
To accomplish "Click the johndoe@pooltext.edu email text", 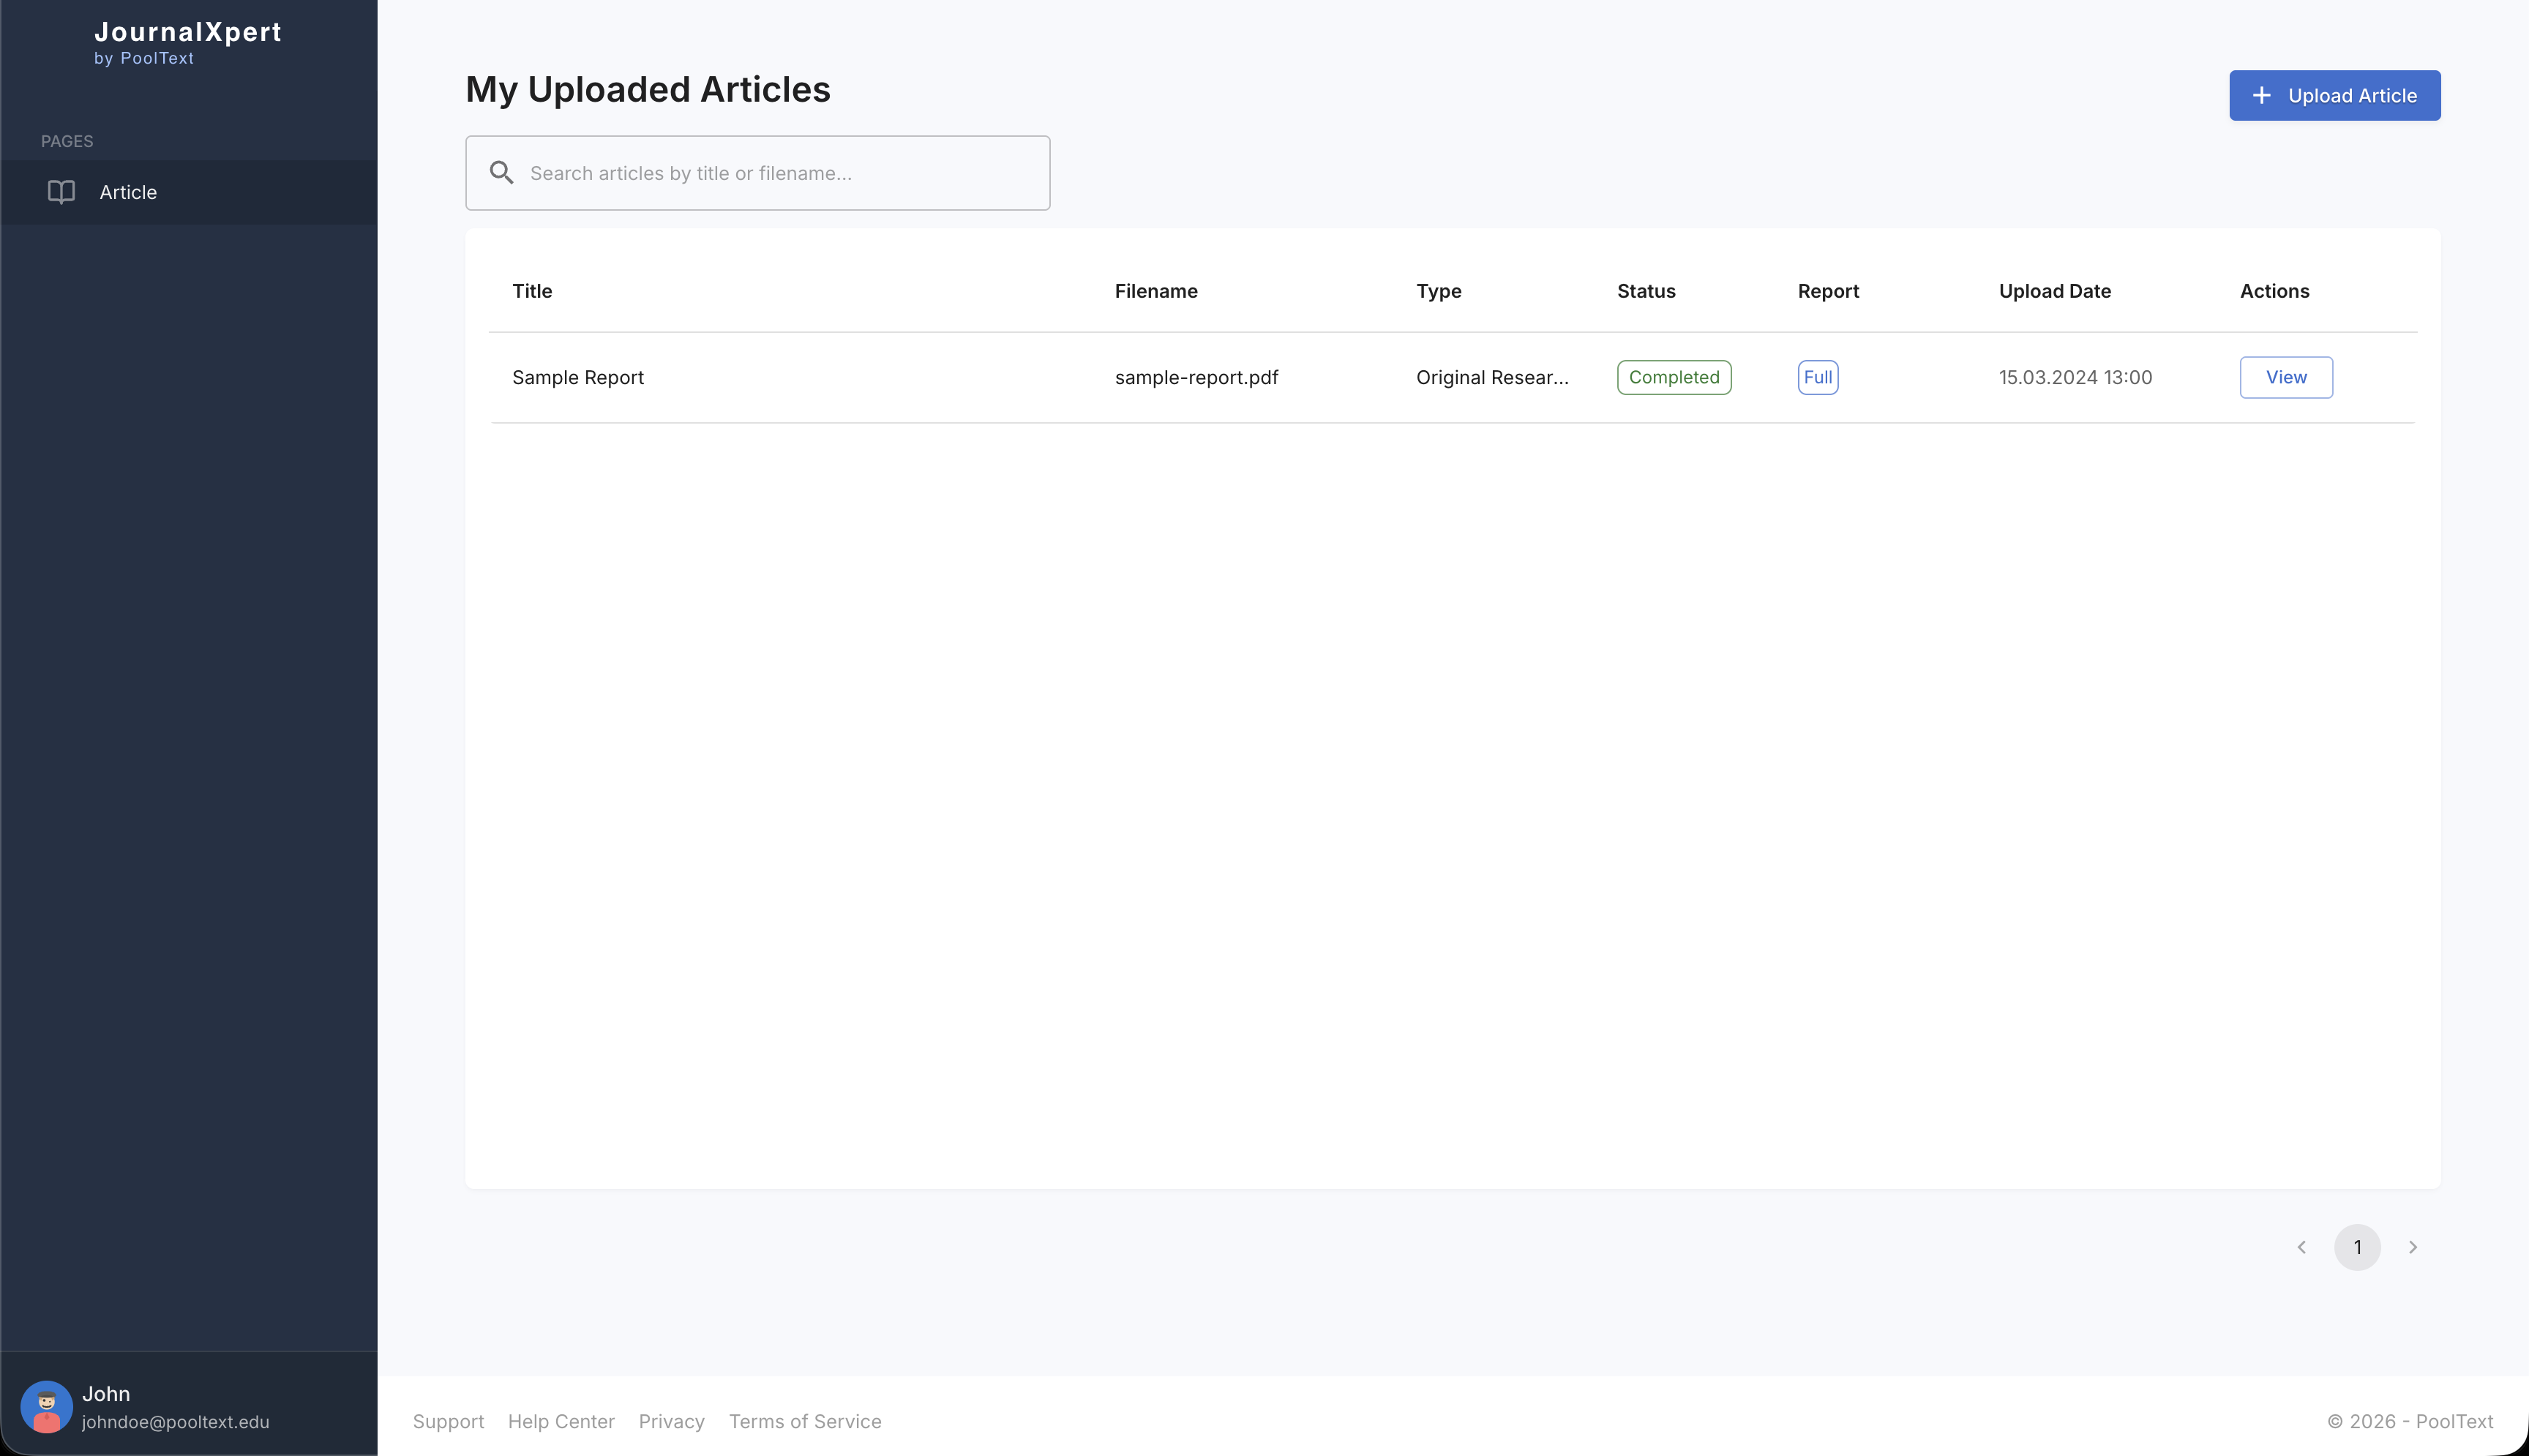I will [176, 1421].
